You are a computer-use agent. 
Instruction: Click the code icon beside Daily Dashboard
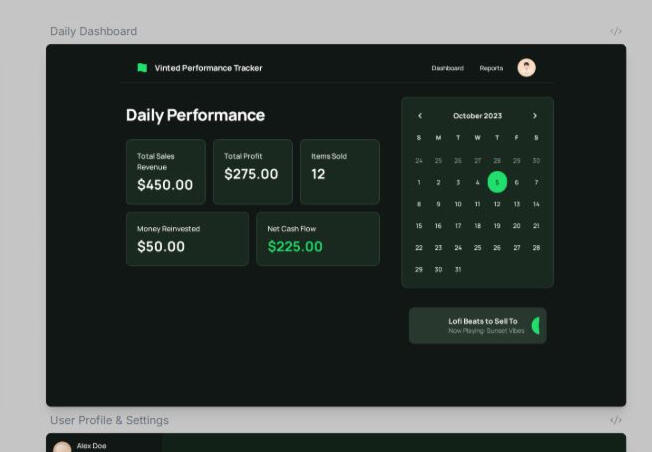click(616, 31)
